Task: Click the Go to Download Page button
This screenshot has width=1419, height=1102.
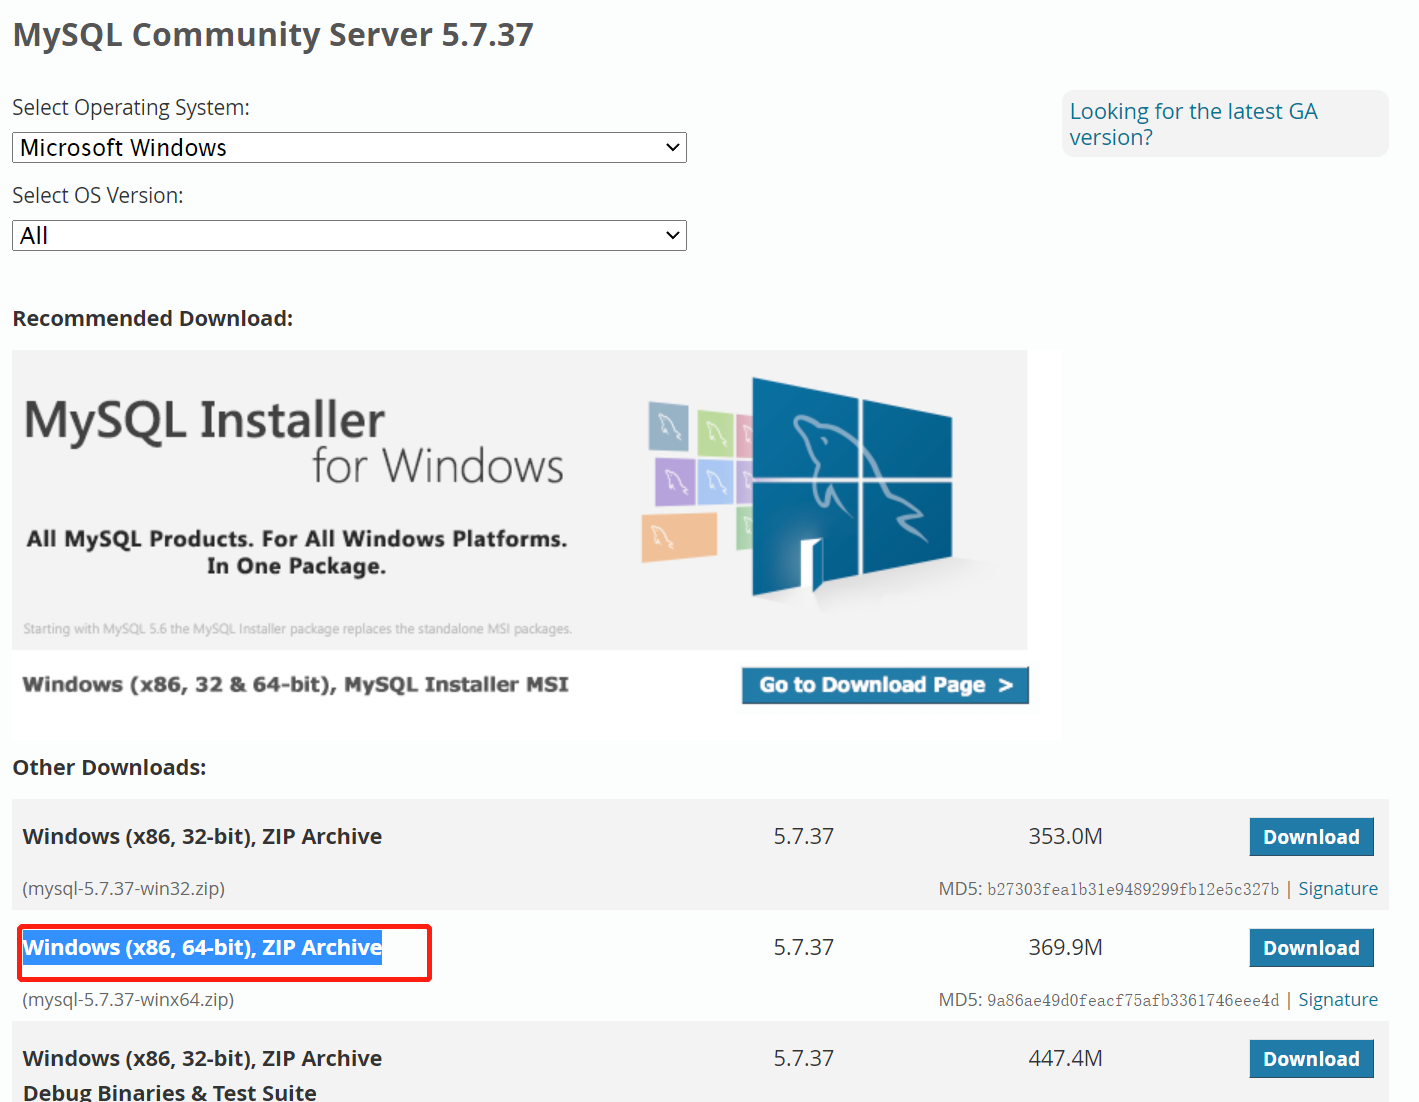Action: click(x=885, y=685)
